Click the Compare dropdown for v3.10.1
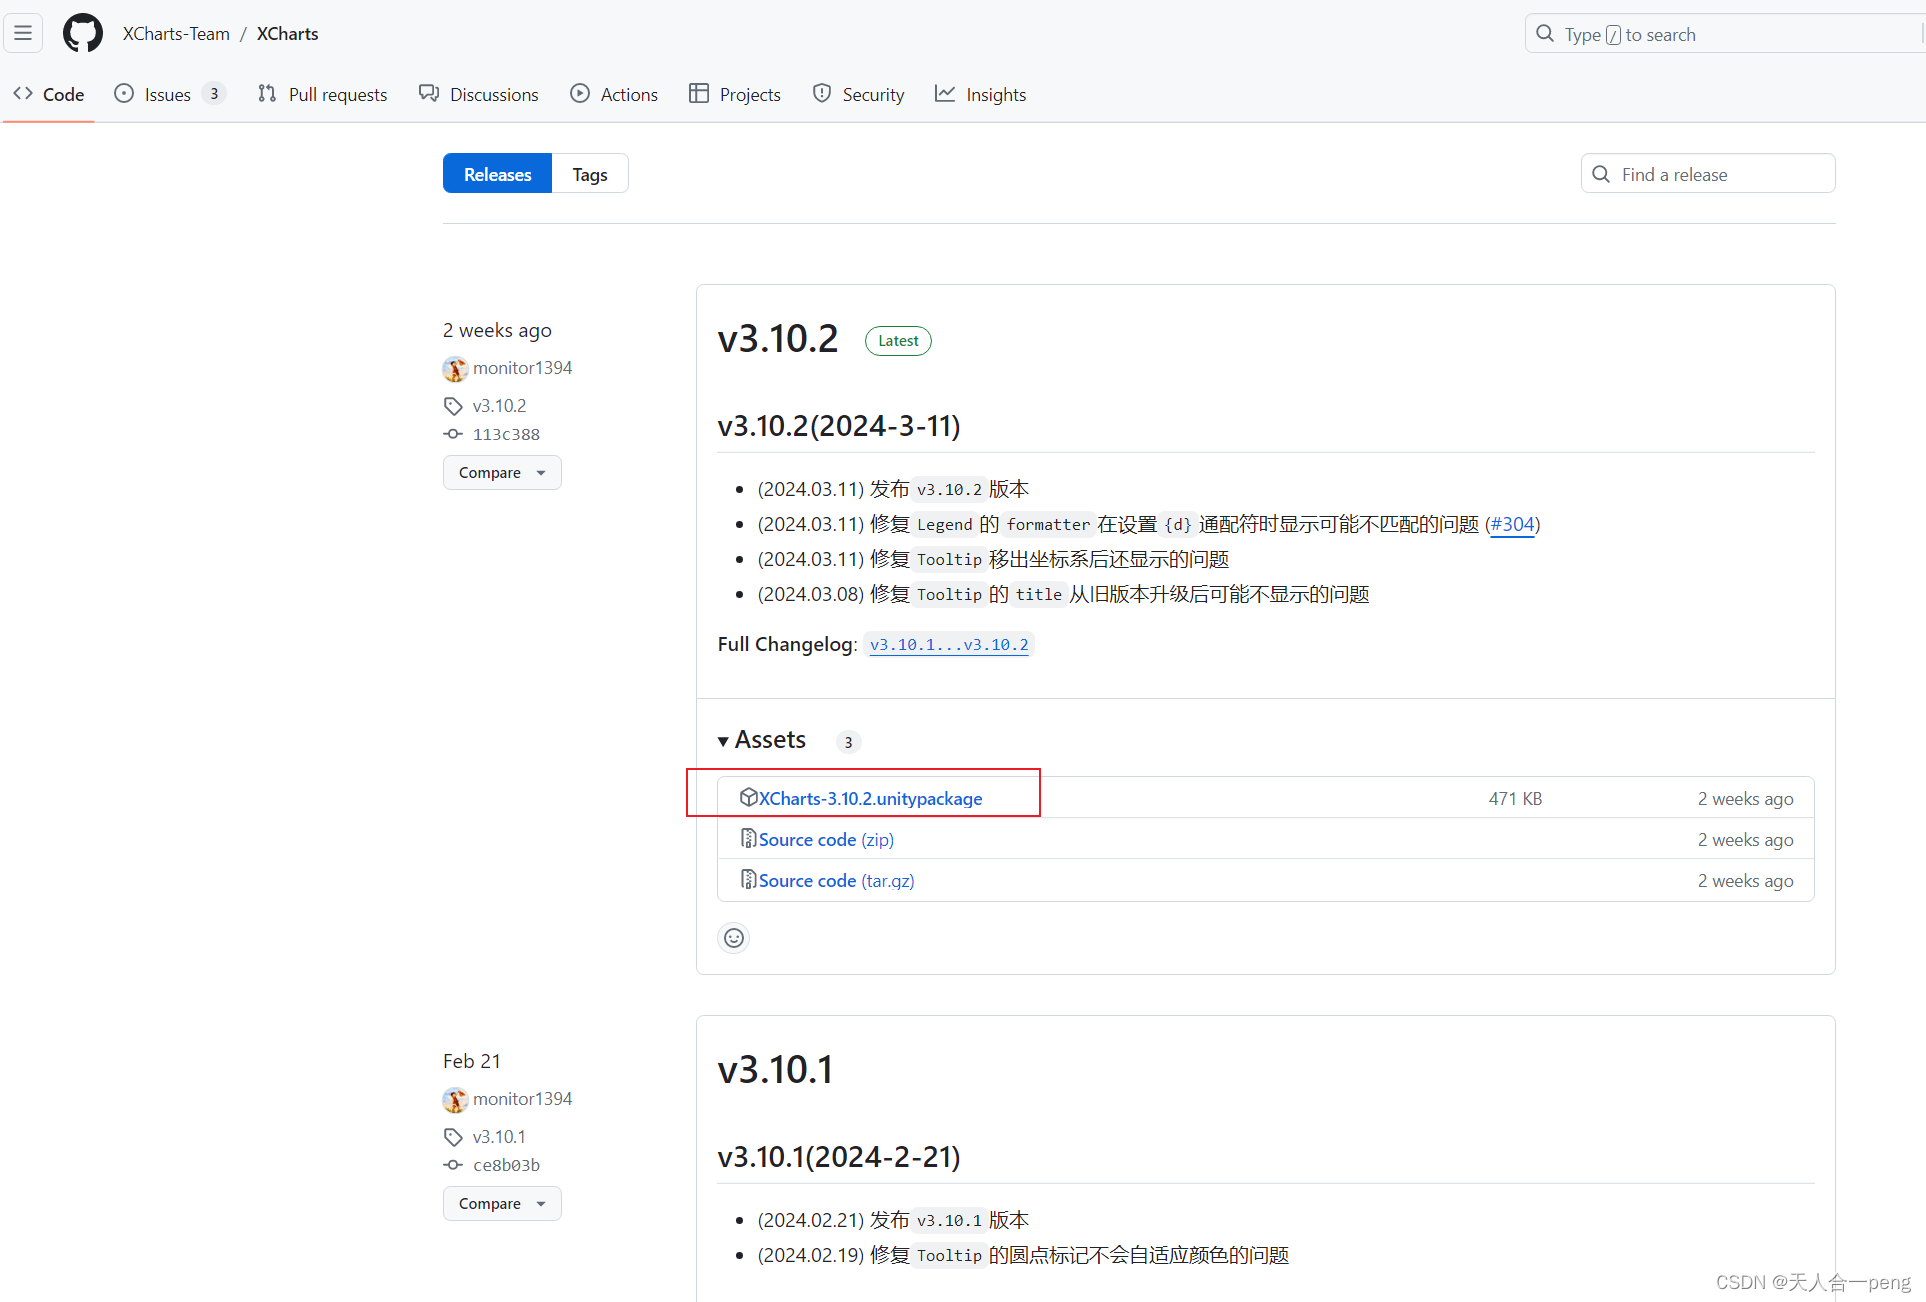1926x1302 pixels. (x=498, y=1203)
